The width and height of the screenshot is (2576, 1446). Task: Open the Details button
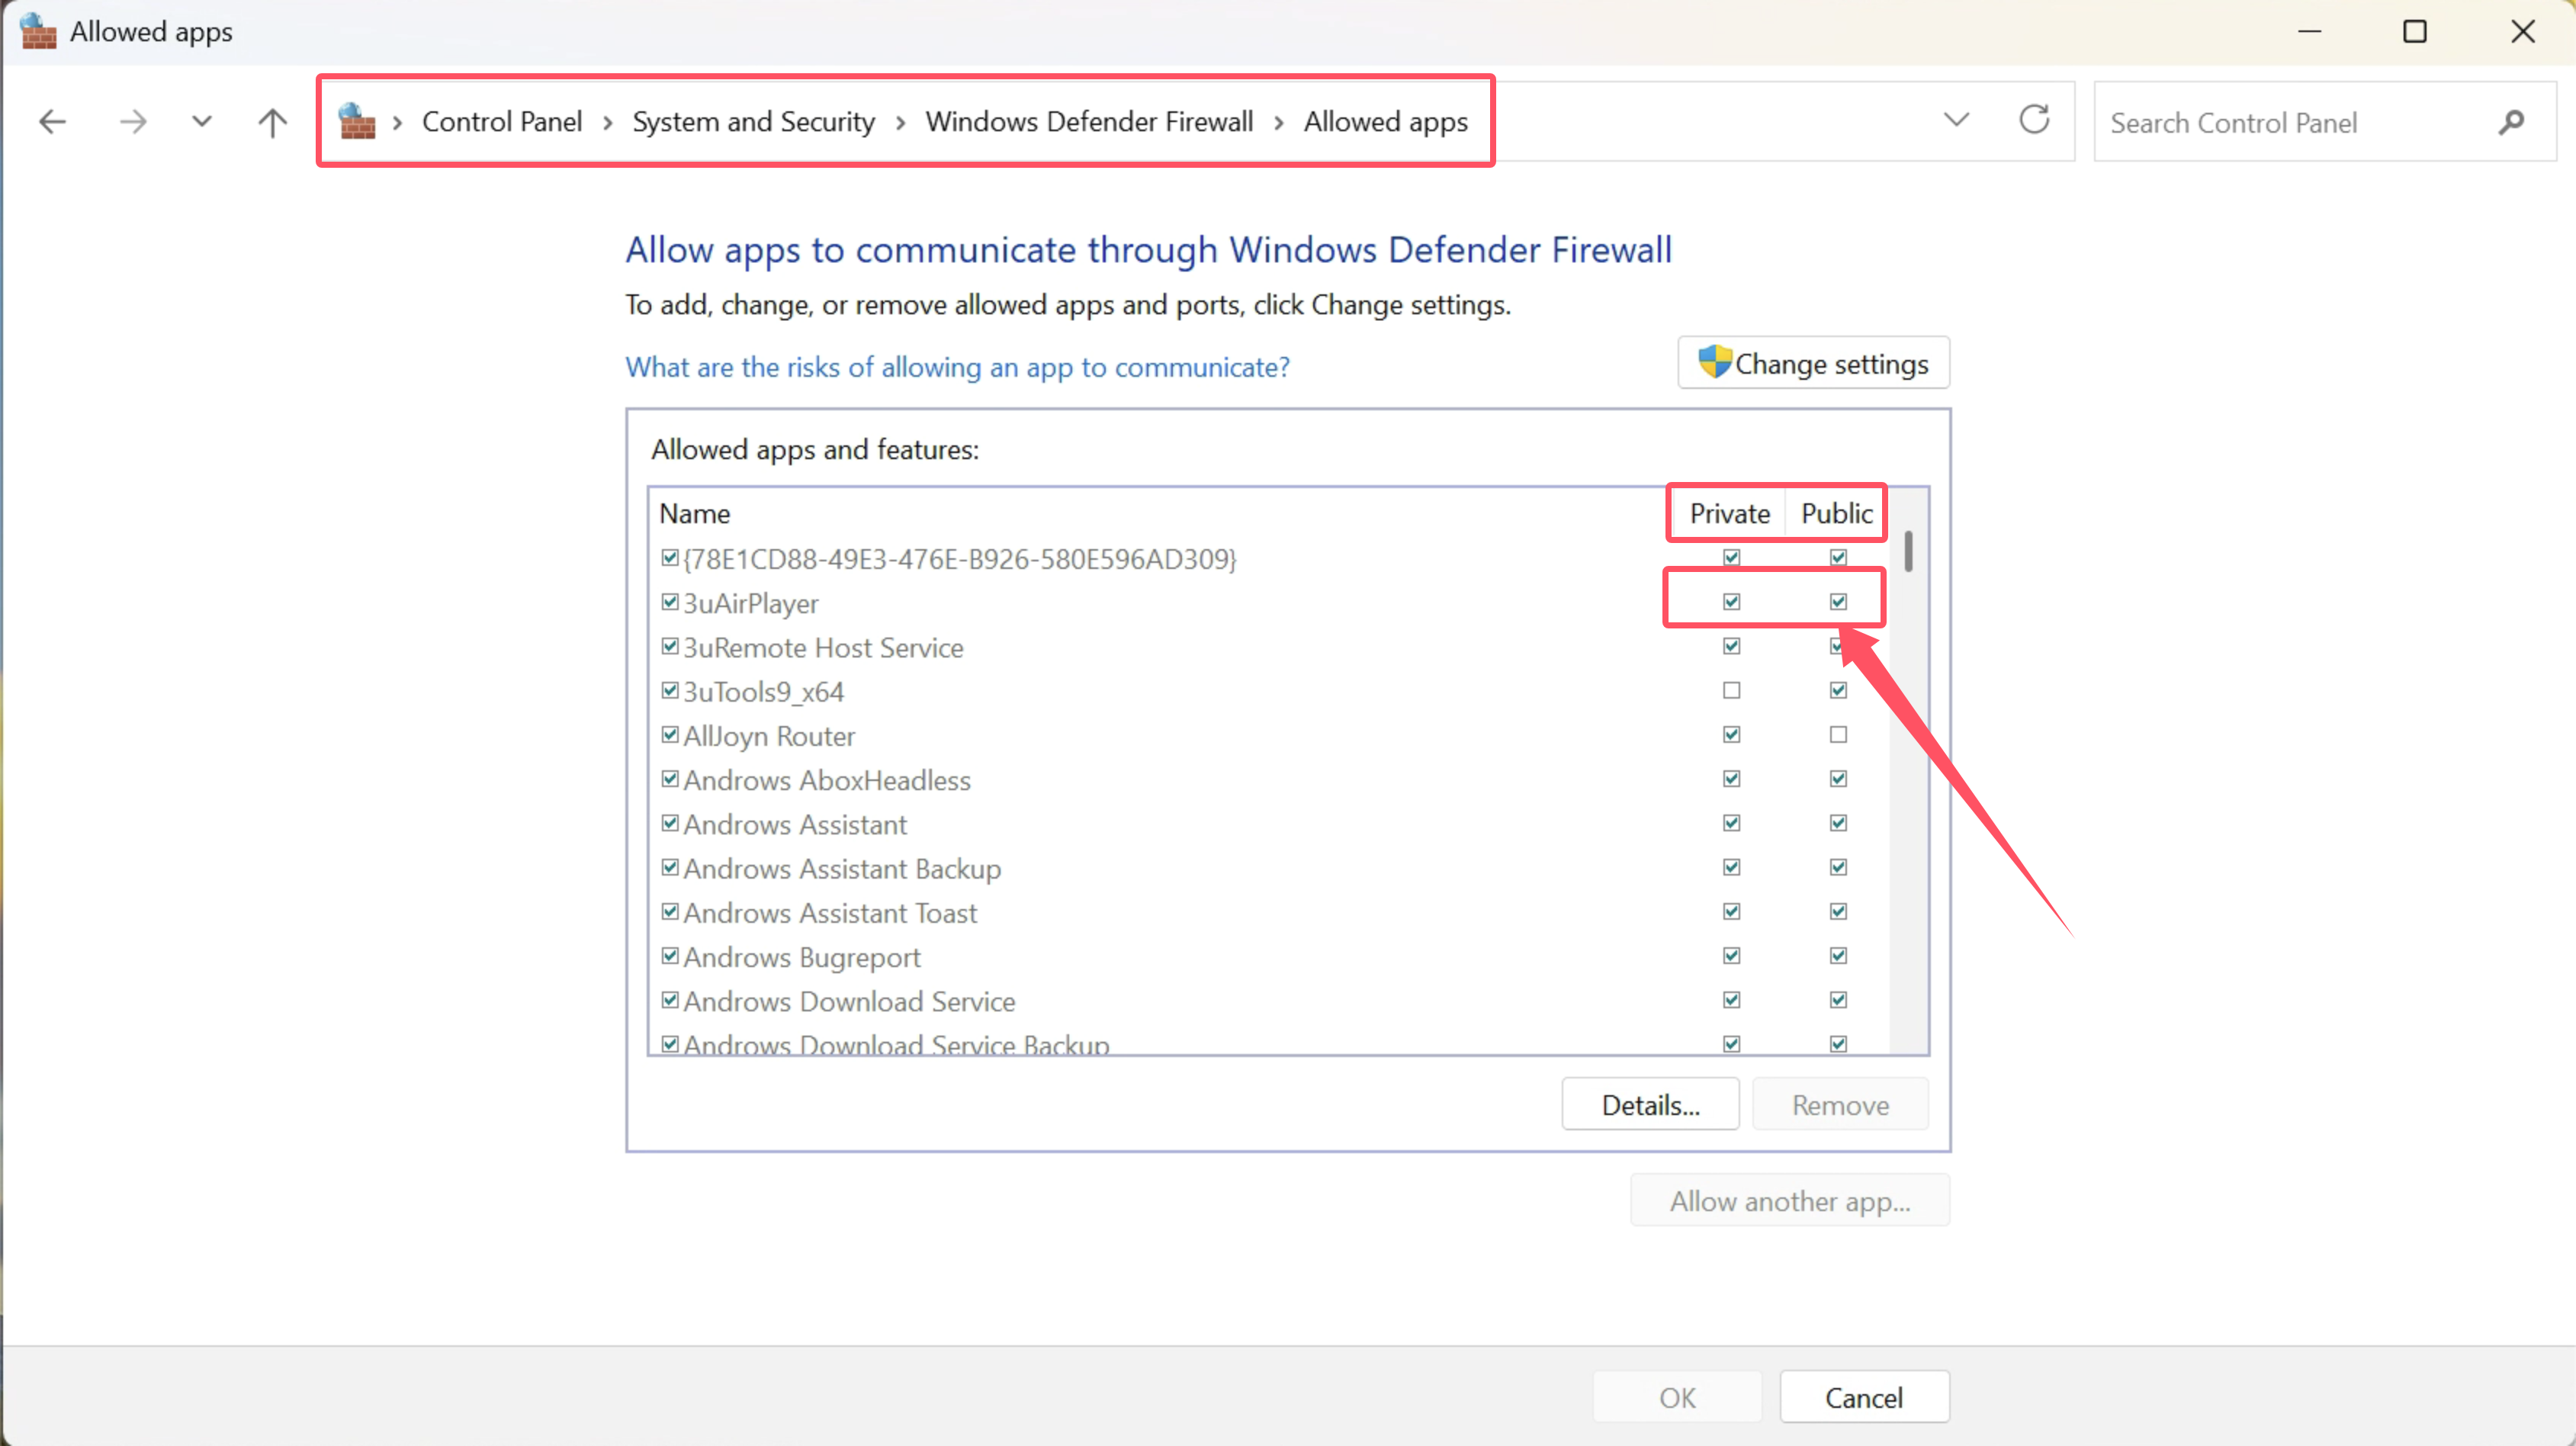tap(1650, 1104)
